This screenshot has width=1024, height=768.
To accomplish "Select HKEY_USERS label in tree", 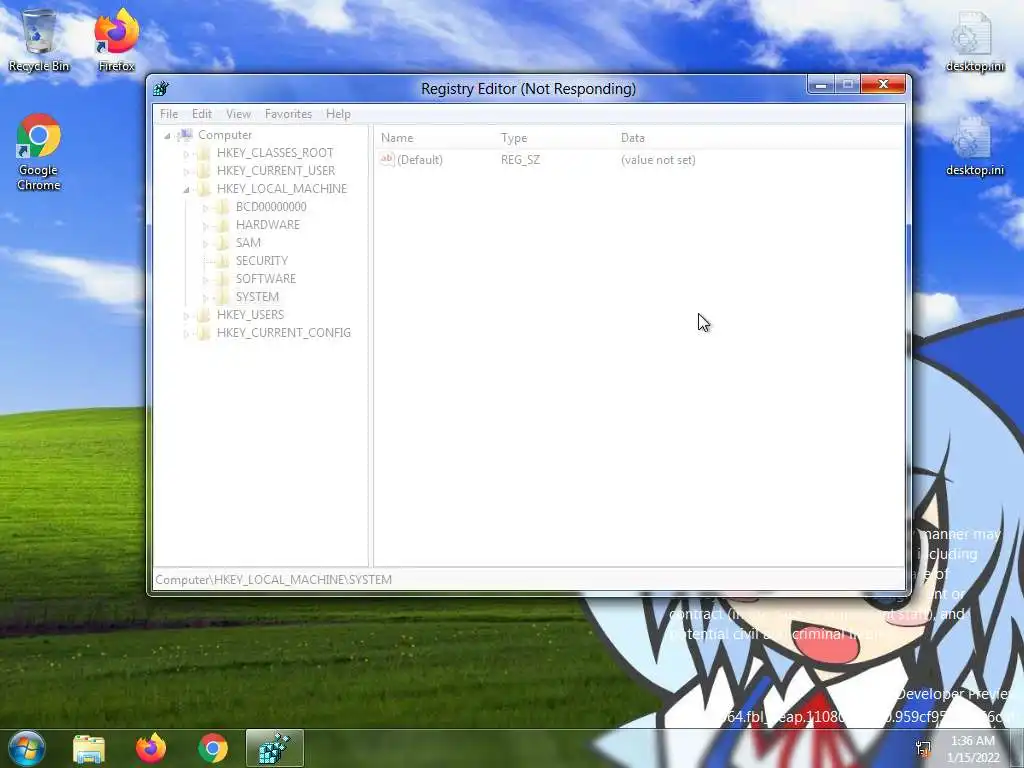I will 250,315.
